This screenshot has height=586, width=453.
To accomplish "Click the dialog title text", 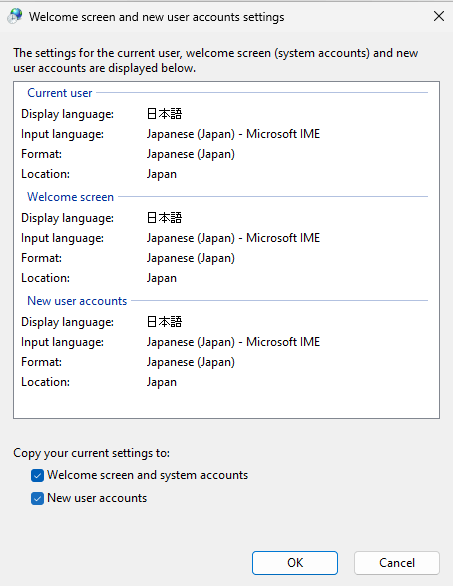I will click(157, 17).
